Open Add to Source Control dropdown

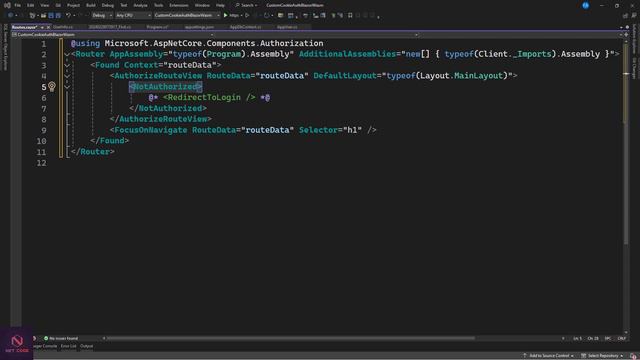549,356
